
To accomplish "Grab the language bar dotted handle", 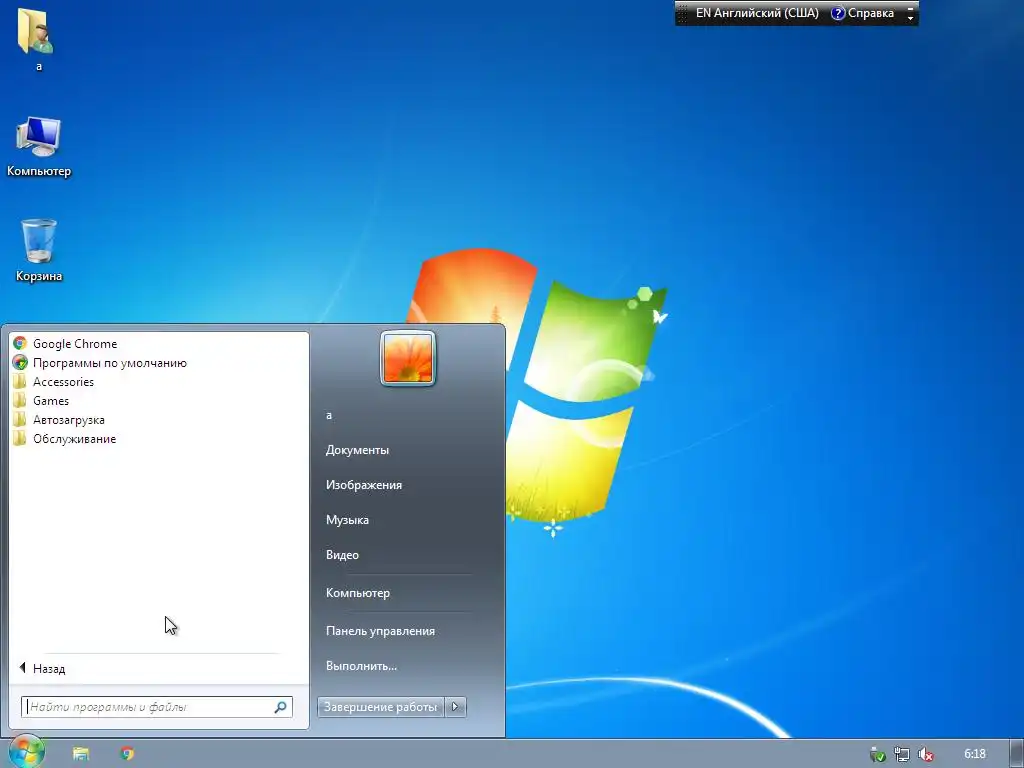I will pos(682,13).
